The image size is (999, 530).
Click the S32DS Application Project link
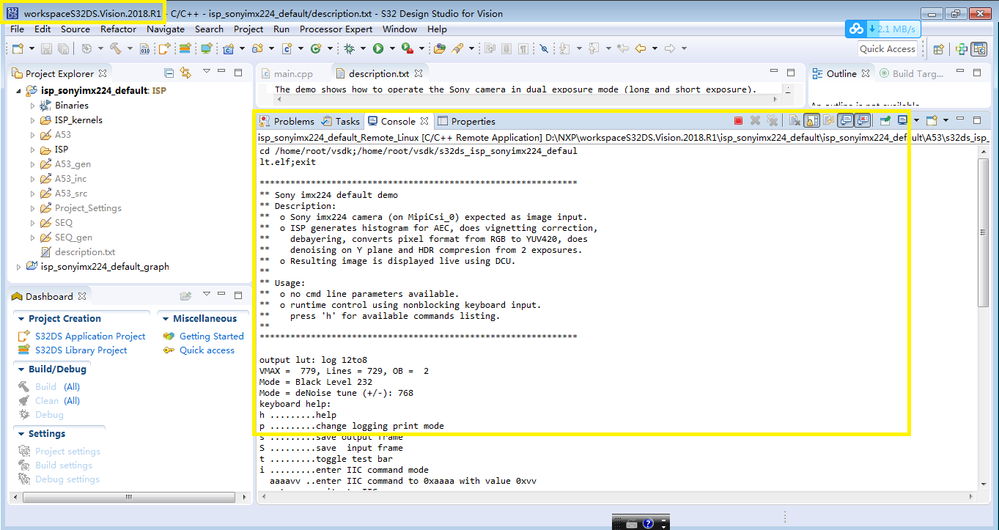[x=90, y=336]
